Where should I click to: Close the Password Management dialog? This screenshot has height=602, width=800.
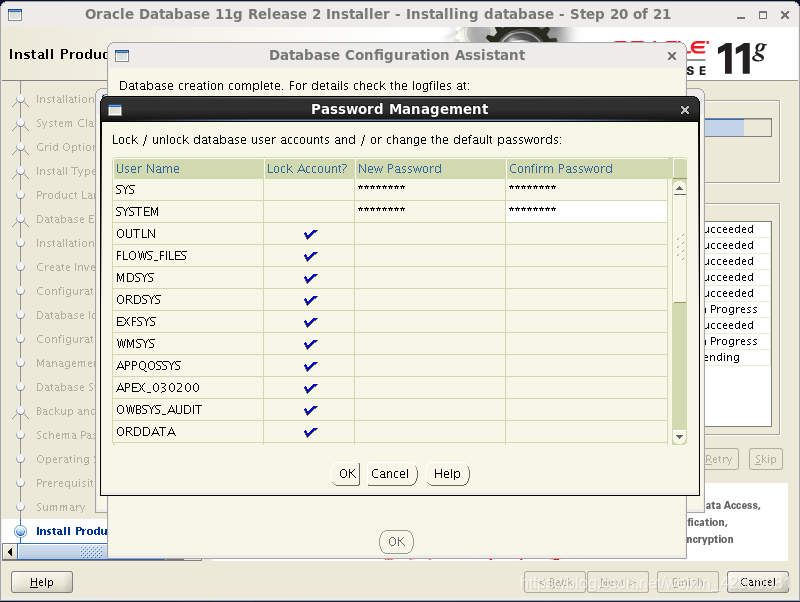[x=685, y=110]
